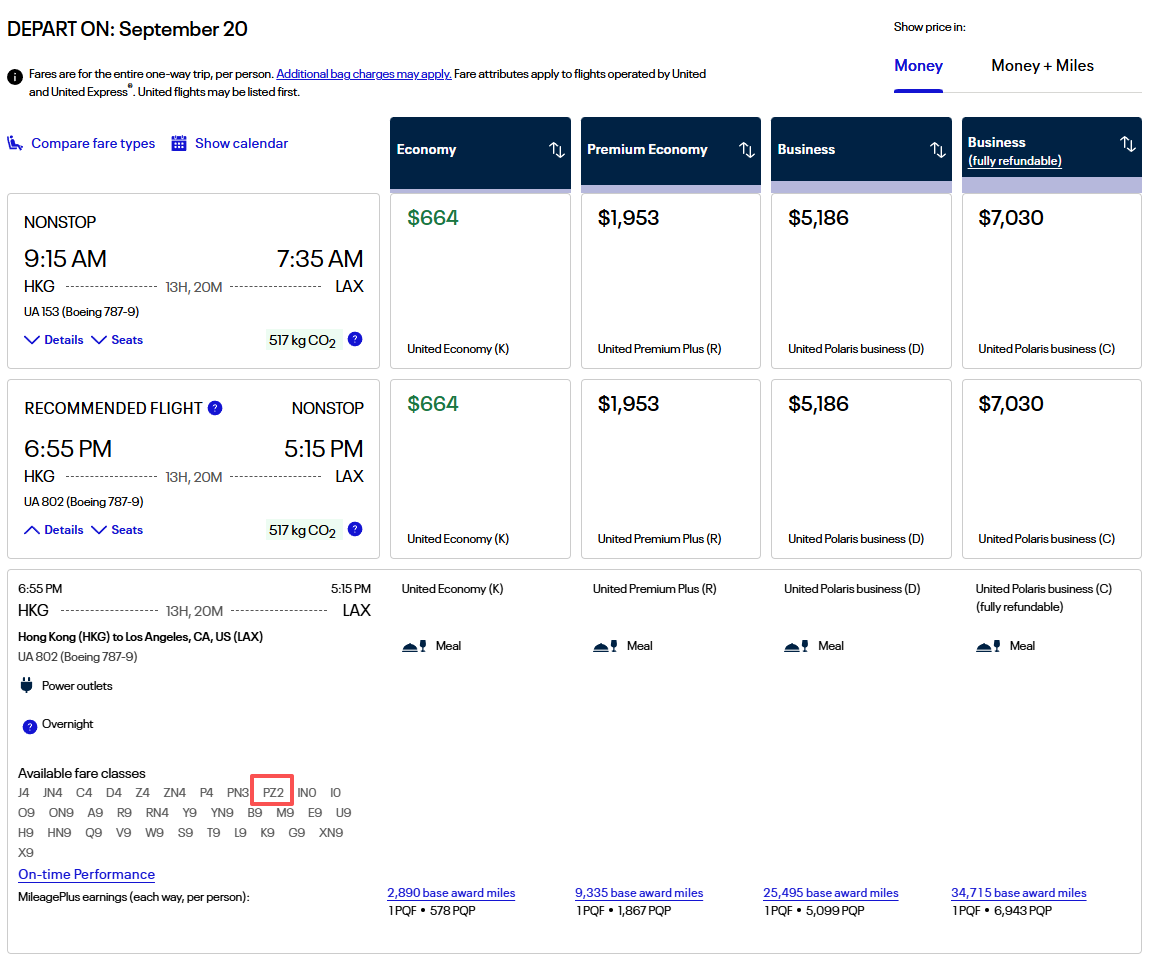
Task: Click the INO fare class code
Action: [x=307, y=793]
